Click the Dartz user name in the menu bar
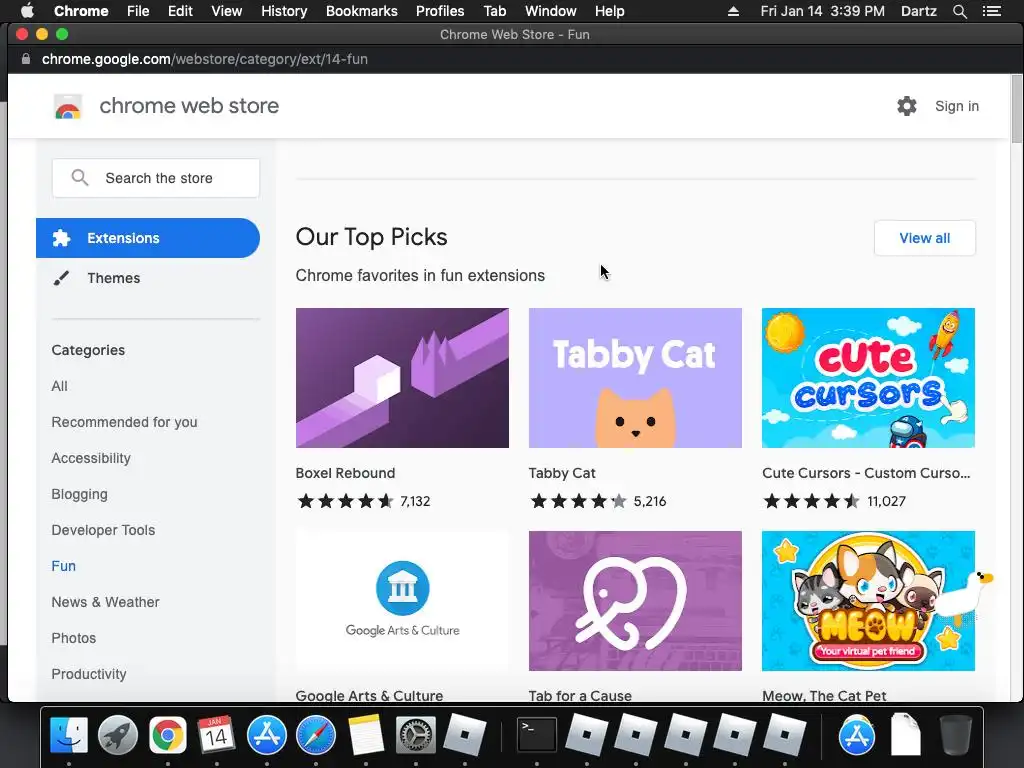Image resolution: width=1024 pixels, height=768 pixels. [919, 11]
